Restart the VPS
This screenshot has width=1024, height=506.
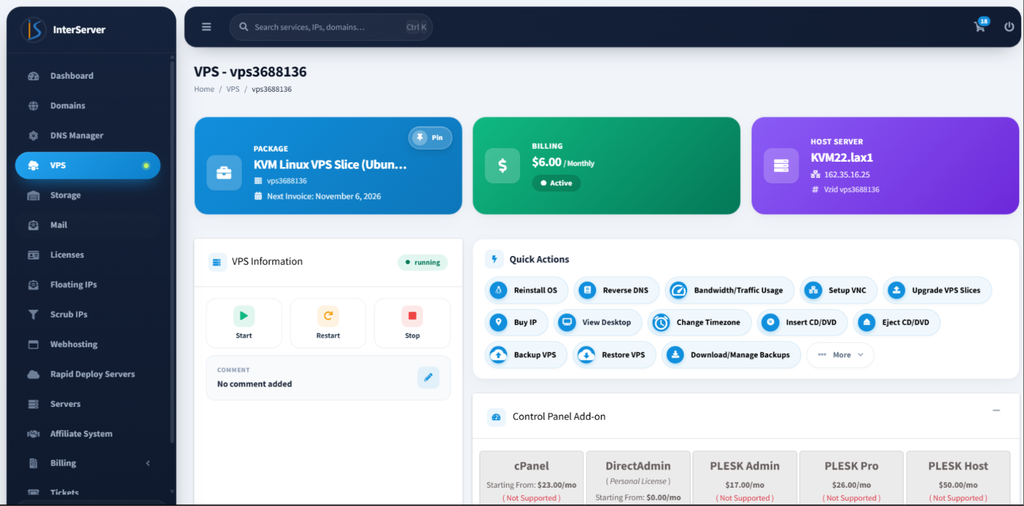click(x=328, y=323)
